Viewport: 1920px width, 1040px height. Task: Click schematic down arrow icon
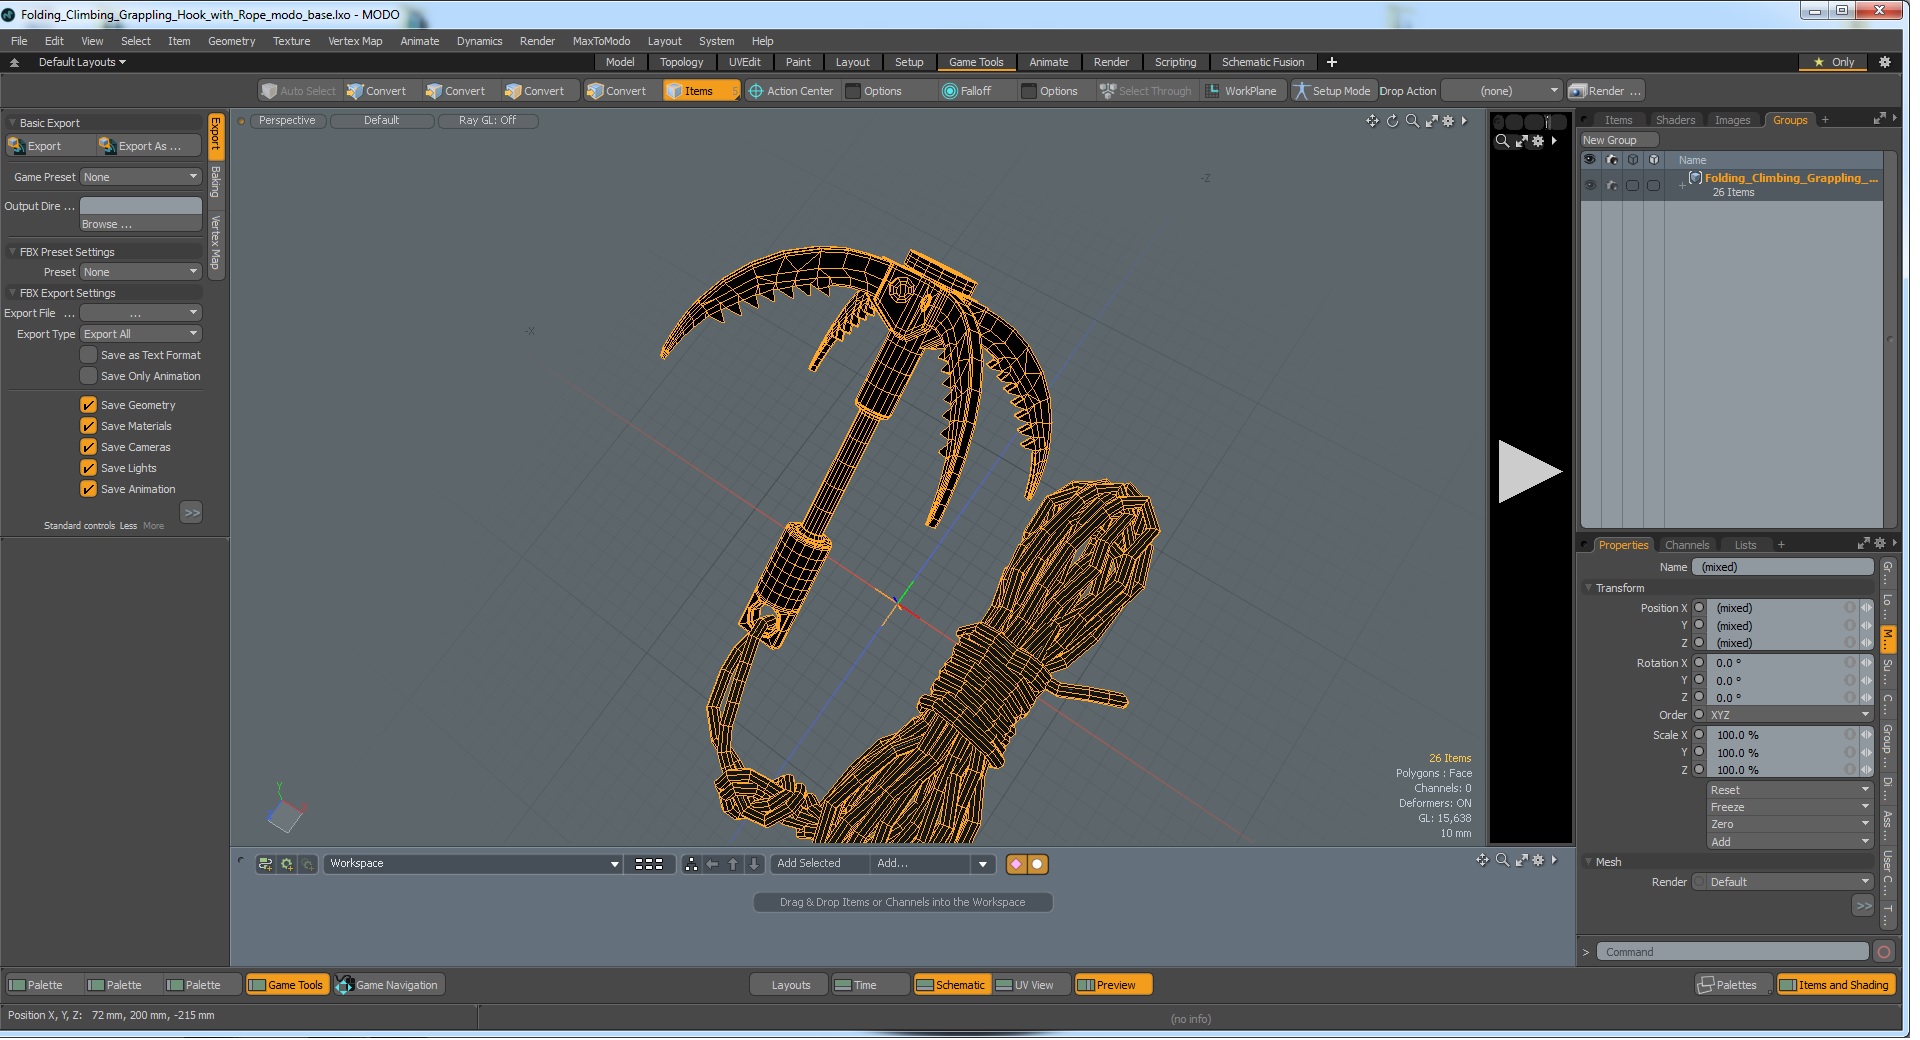click(x=754, y=864)
